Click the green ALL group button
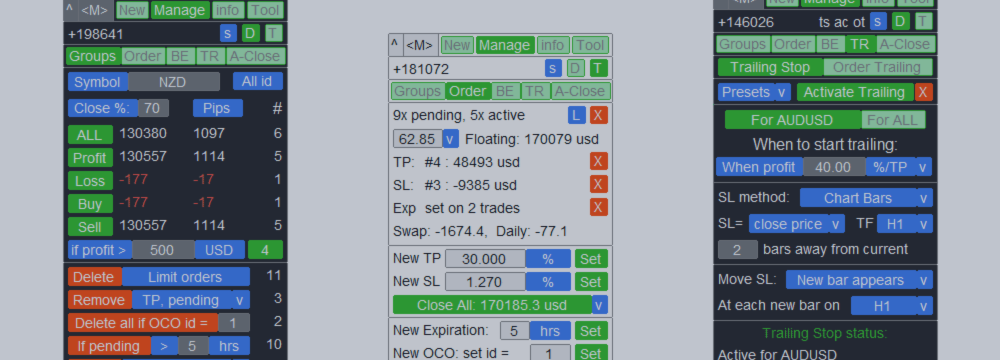1000x360 pixels. pos(90,135)
